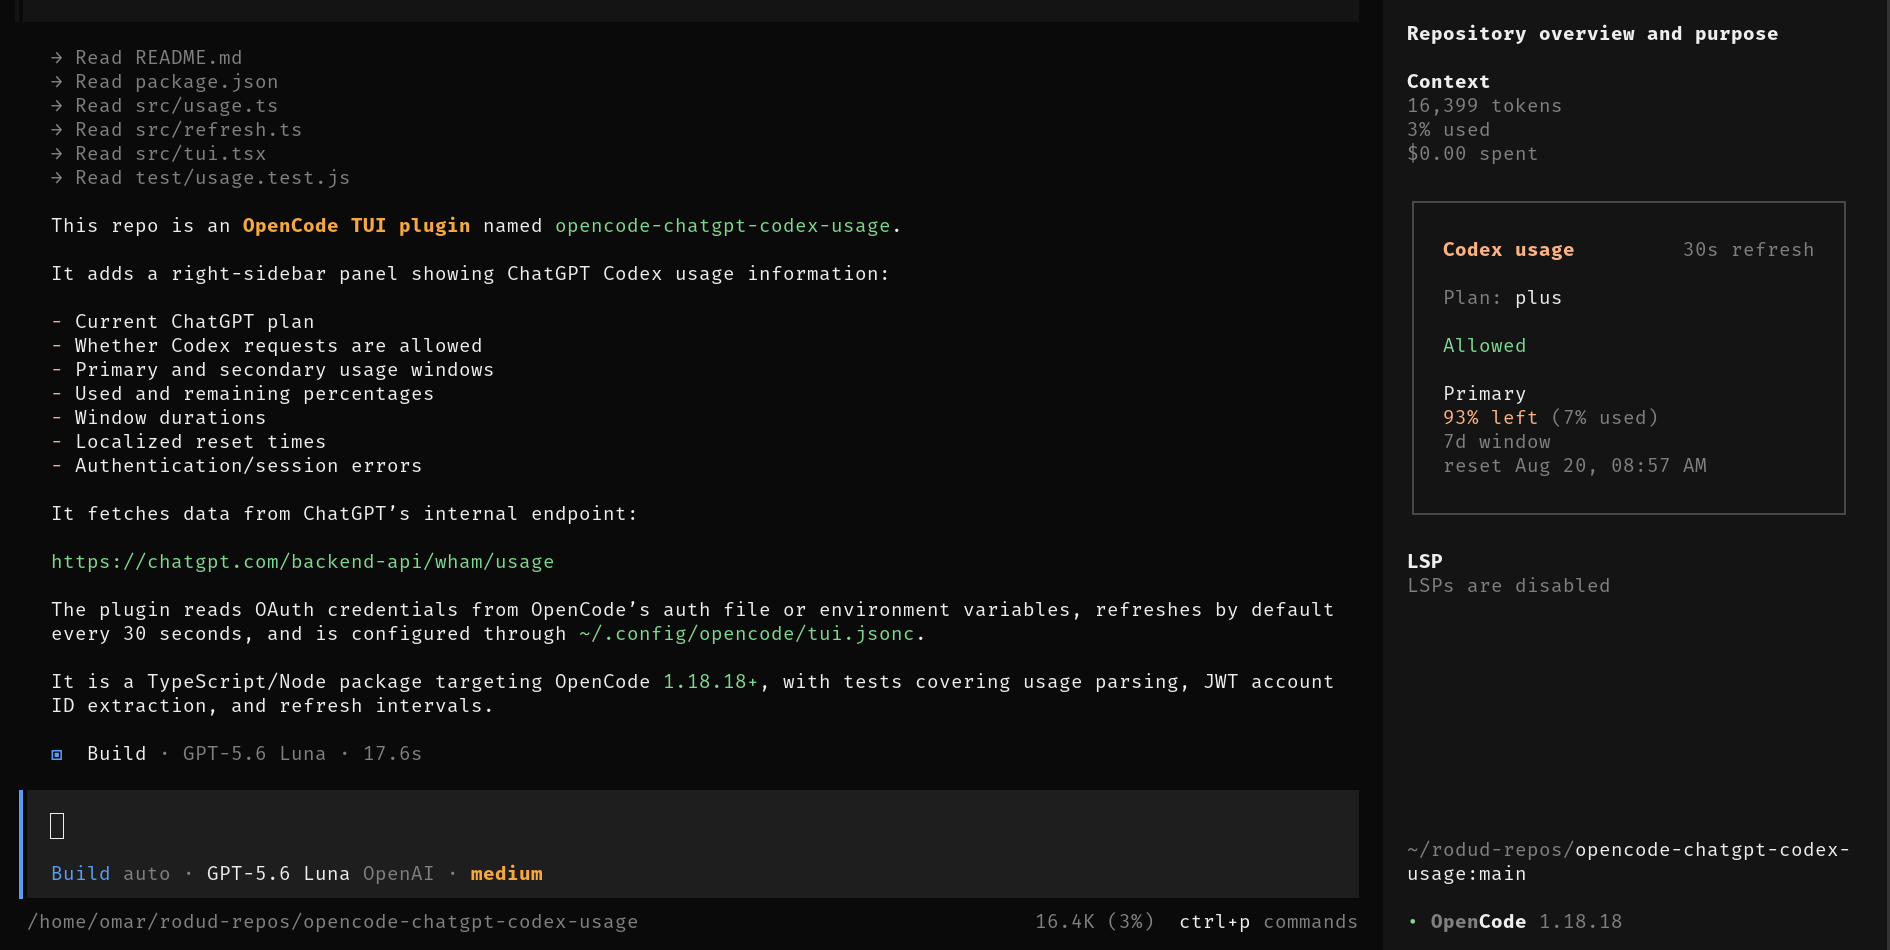This screenshot has height=950, width=1890.
Task: Click the arrow beside Read src/tui.tsx
Action: pyautogui.click(x=57, y=154)
